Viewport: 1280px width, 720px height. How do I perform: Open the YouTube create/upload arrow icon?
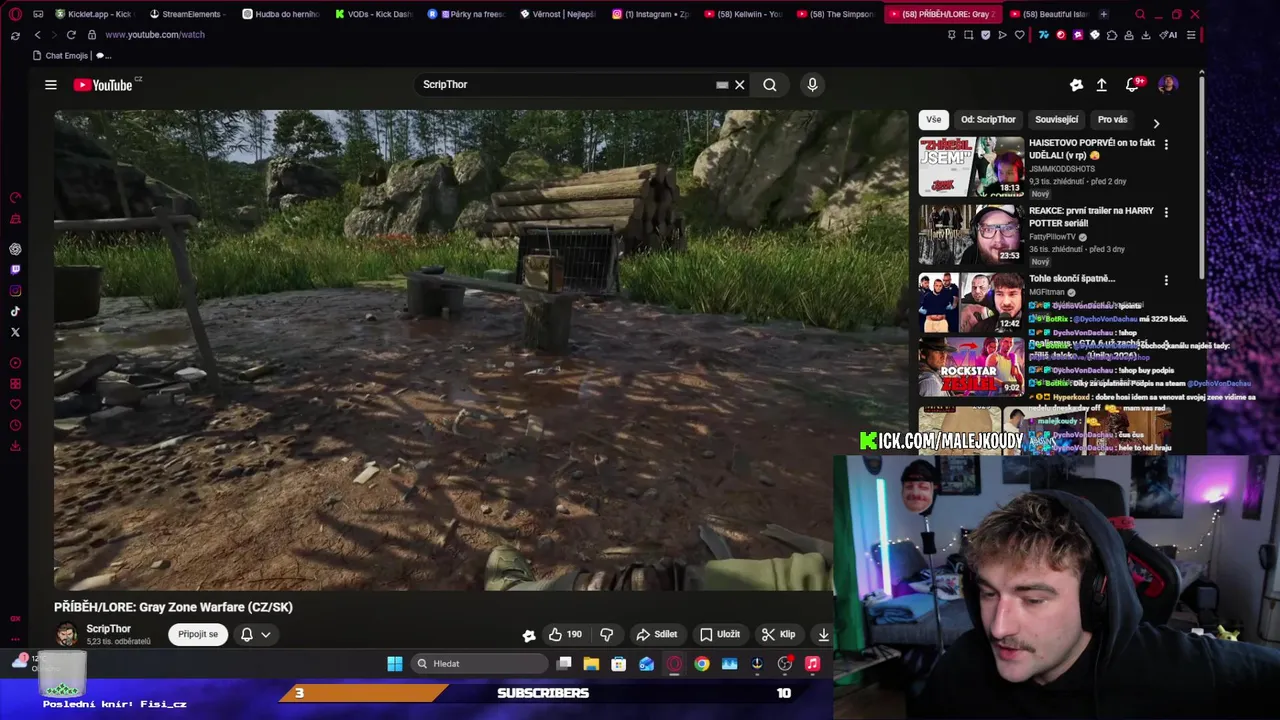coord(1101,85)
